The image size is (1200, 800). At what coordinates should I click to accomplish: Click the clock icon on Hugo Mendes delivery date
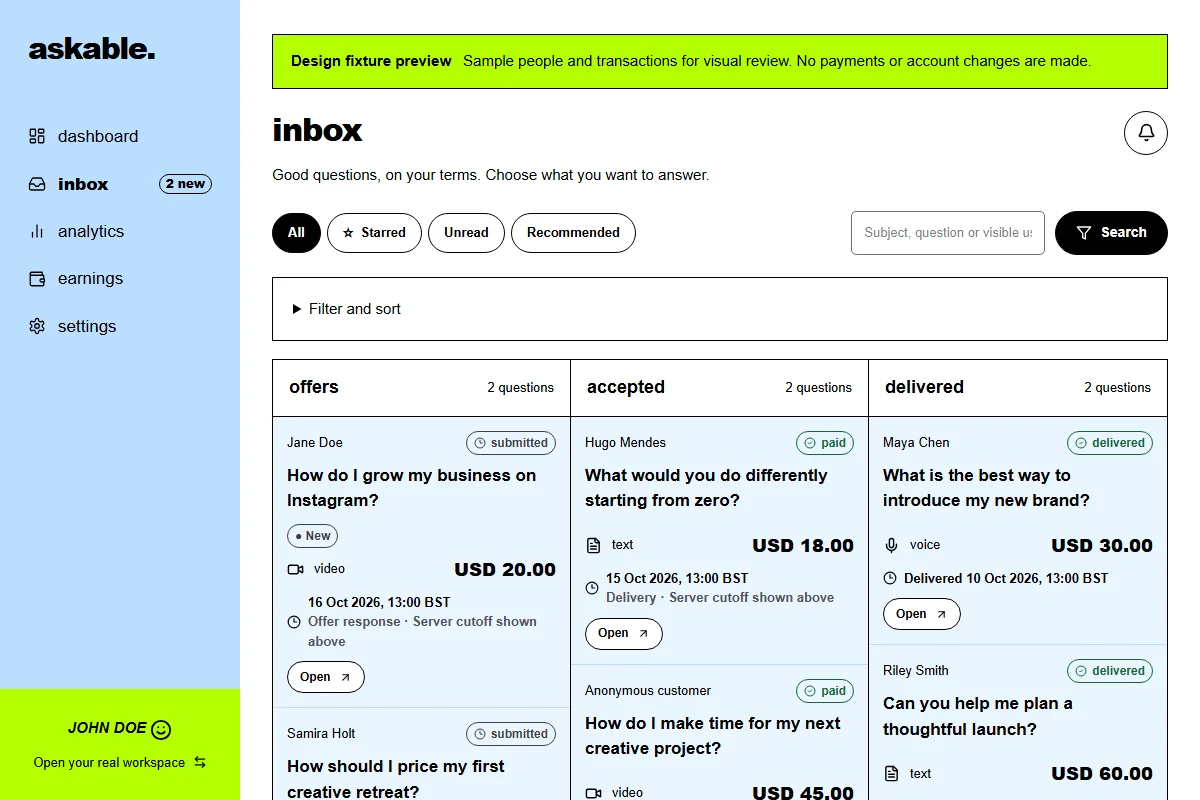click(x=592, y=588)
